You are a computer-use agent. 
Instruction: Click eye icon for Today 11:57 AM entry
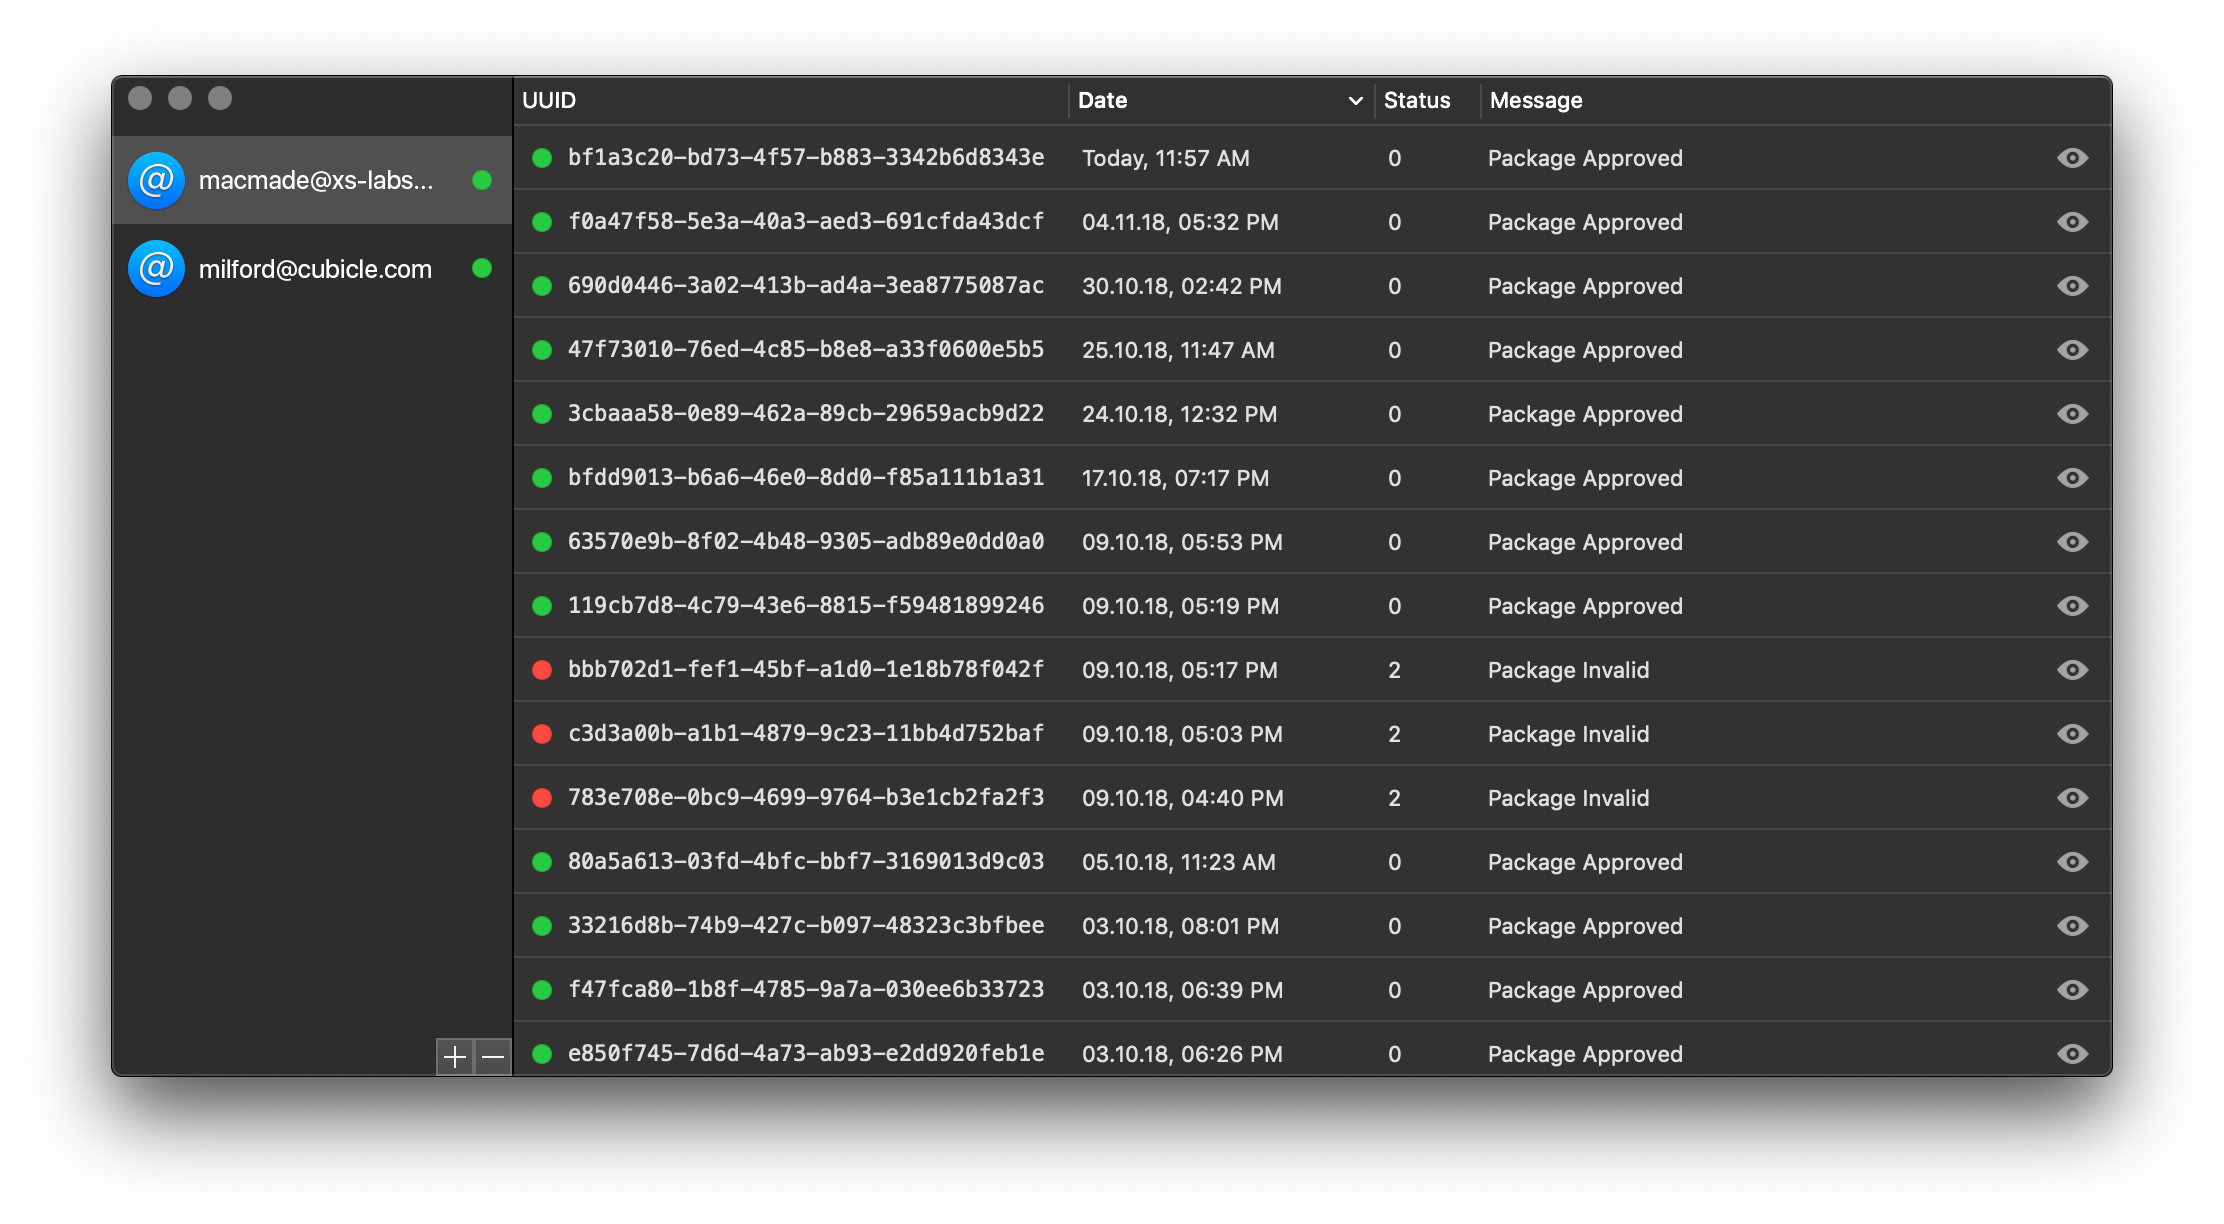pyautogui.click(x=2072, y=158)
